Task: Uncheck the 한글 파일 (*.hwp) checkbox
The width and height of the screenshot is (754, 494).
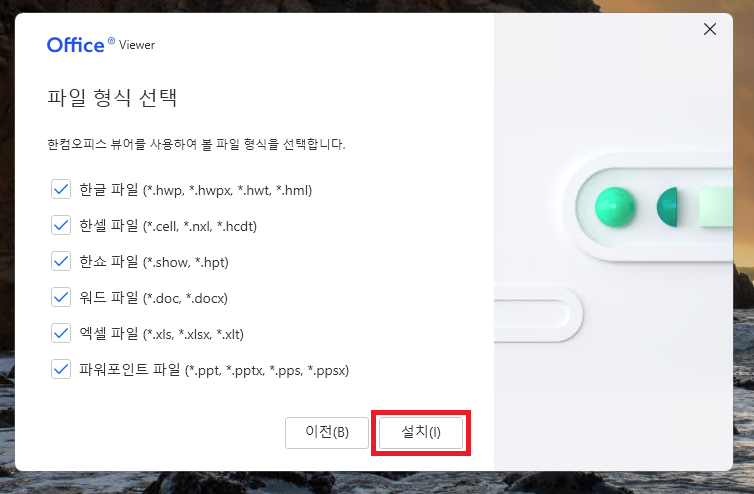Action: [x=61, y=189]
